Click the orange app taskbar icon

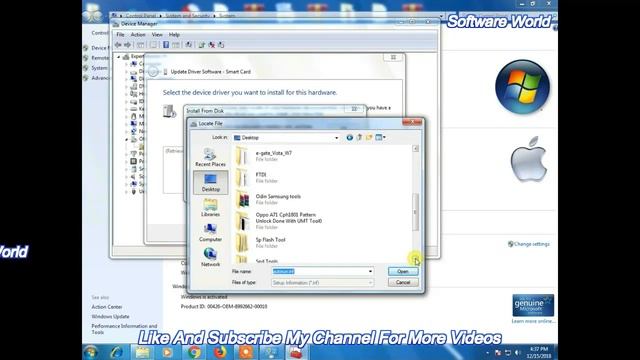pos(246,352)
